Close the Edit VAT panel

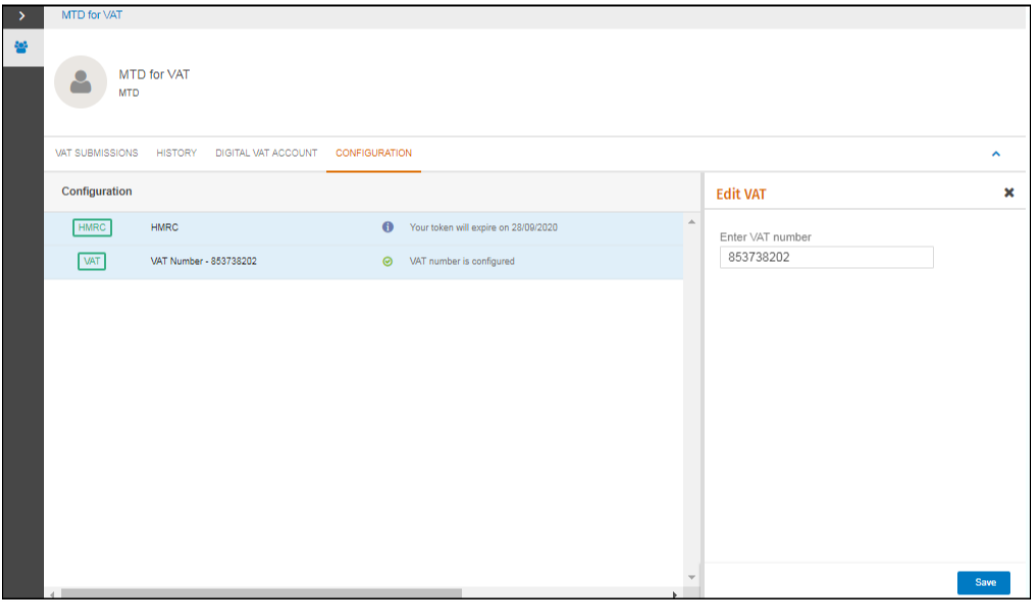click(1009, 192)
